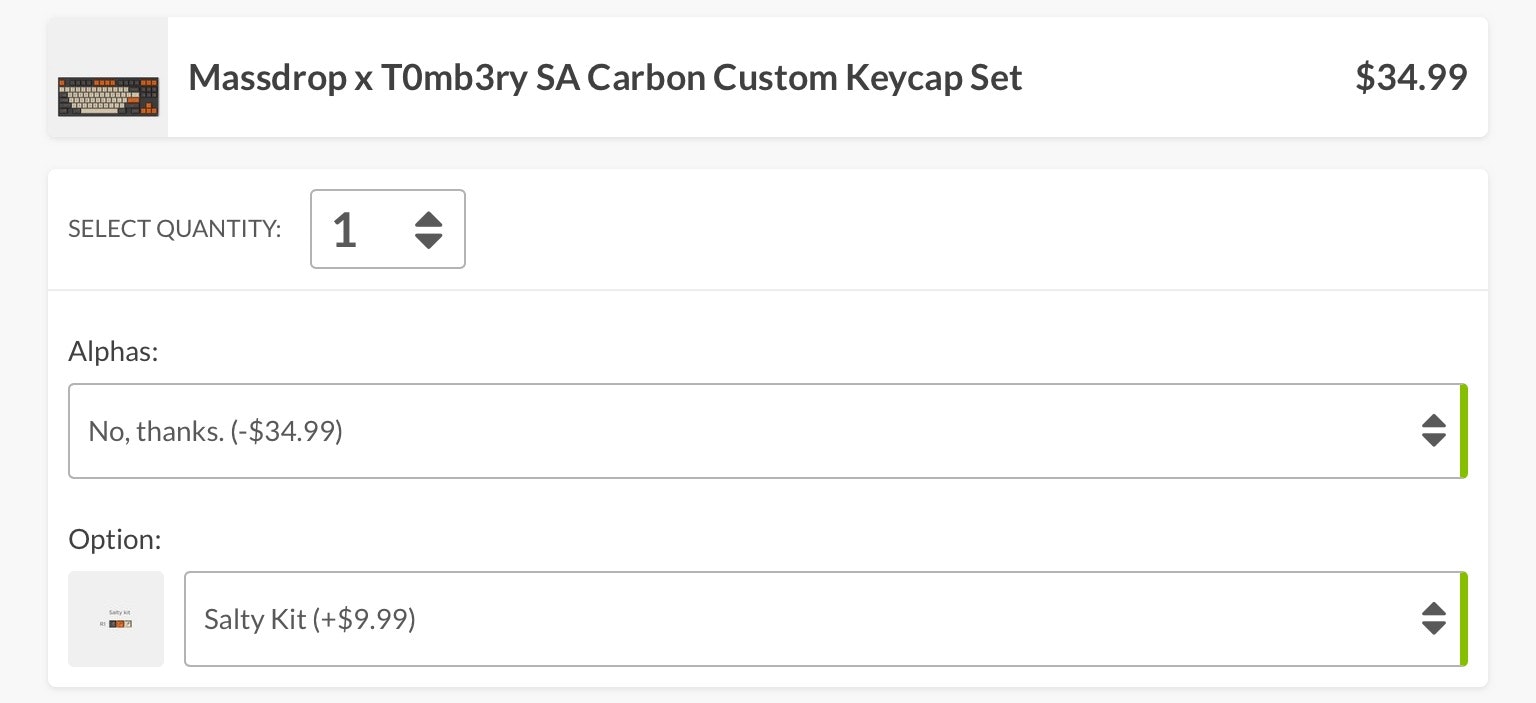
Task: Click the up arrow of quantity selector
Action: [x=428, y=220]
